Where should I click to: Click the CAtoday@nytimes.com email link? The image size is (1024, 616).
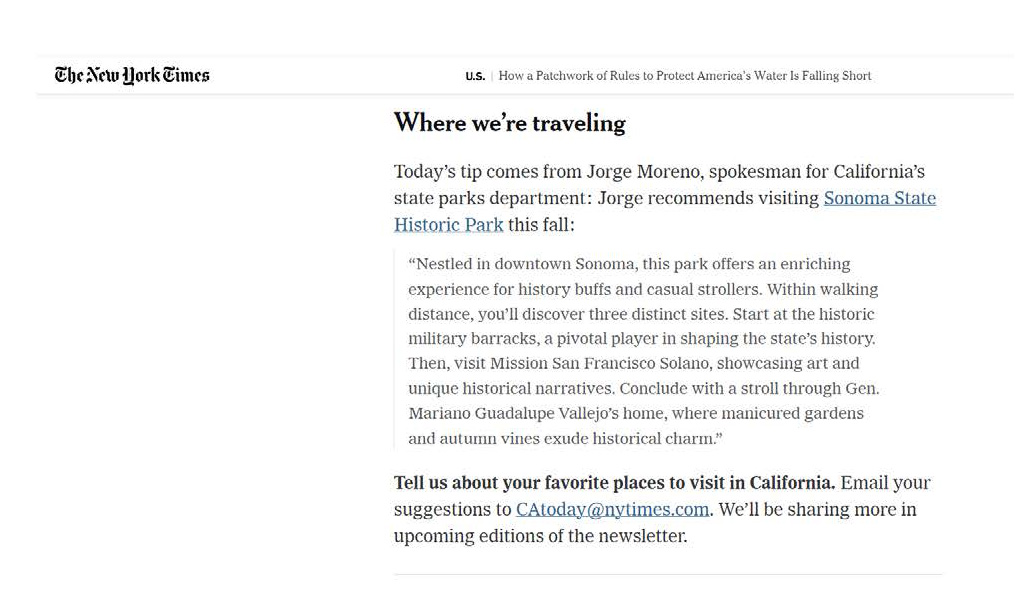(x=612, y=510)
